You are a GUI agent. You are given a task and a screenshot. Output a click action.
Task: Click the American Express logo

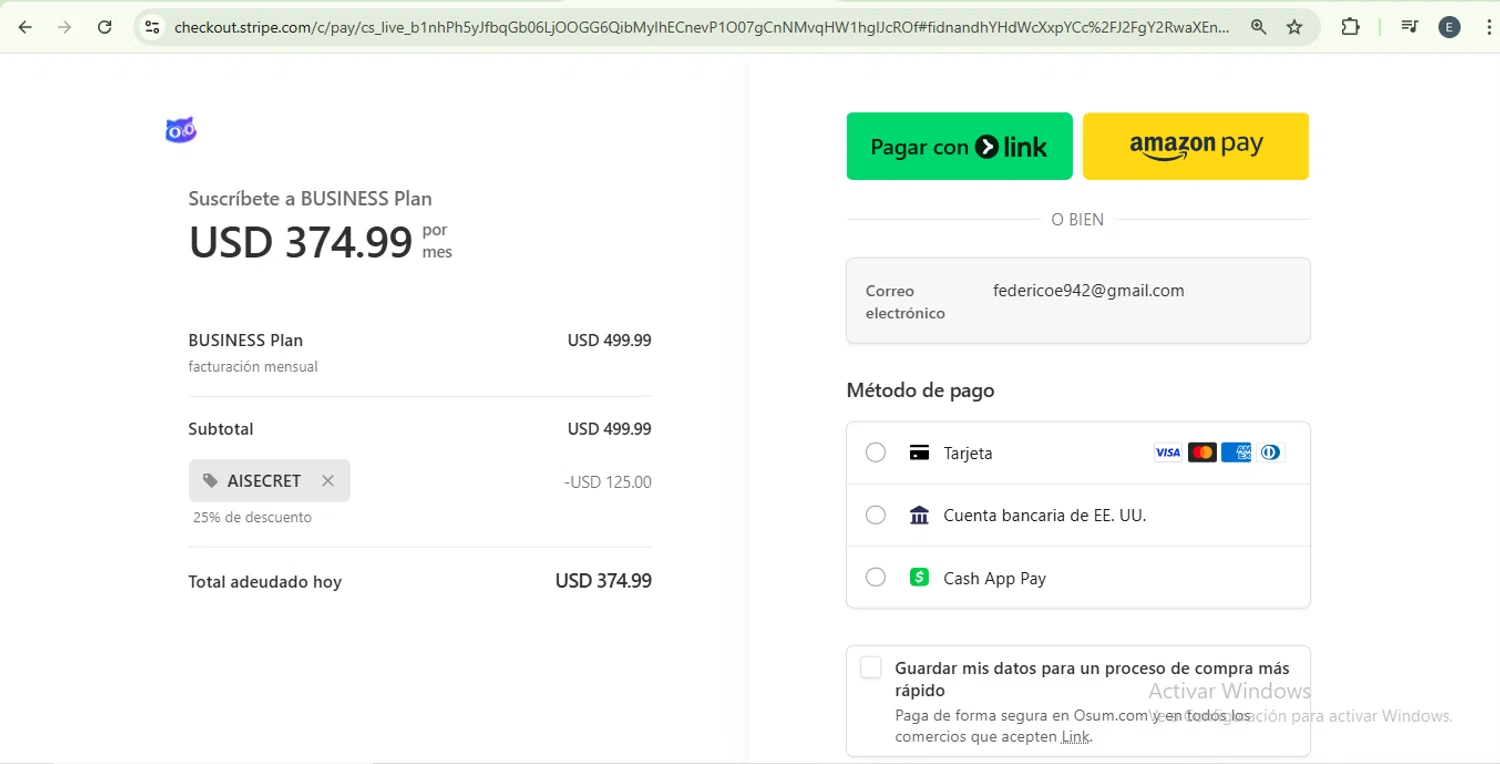click(1236, 453)
